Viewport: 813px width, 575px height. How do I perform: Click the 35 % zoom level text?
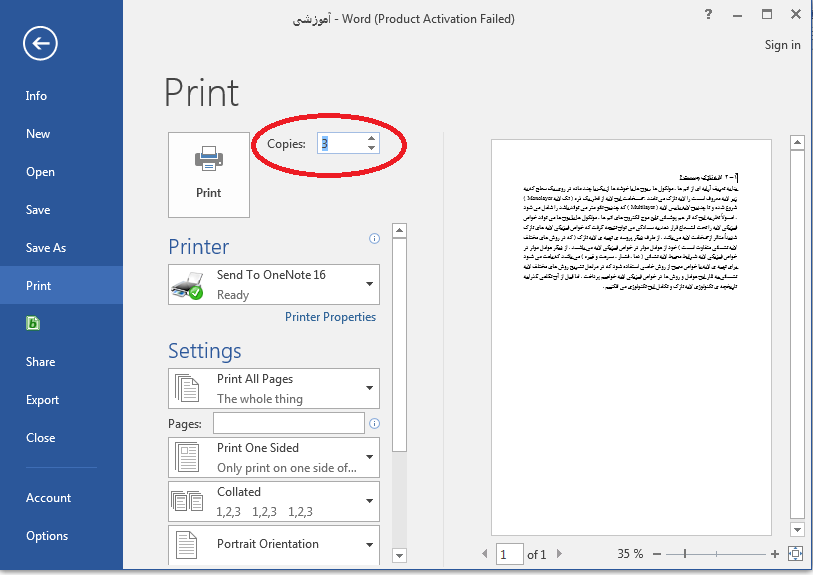(630, 554)
